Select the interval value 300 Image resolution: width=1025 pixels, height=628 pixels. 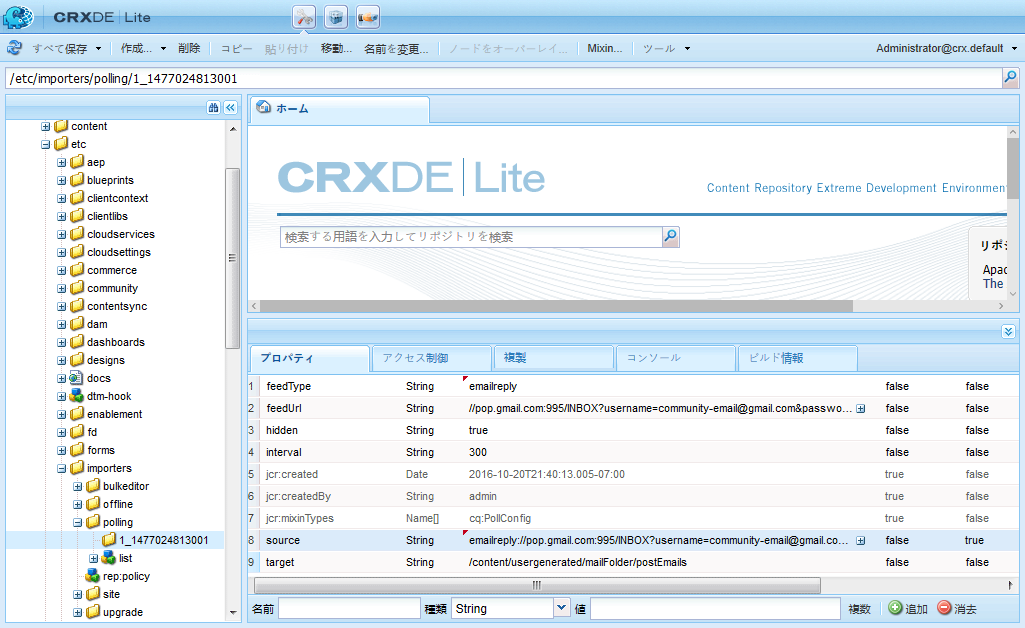[478, 452]
